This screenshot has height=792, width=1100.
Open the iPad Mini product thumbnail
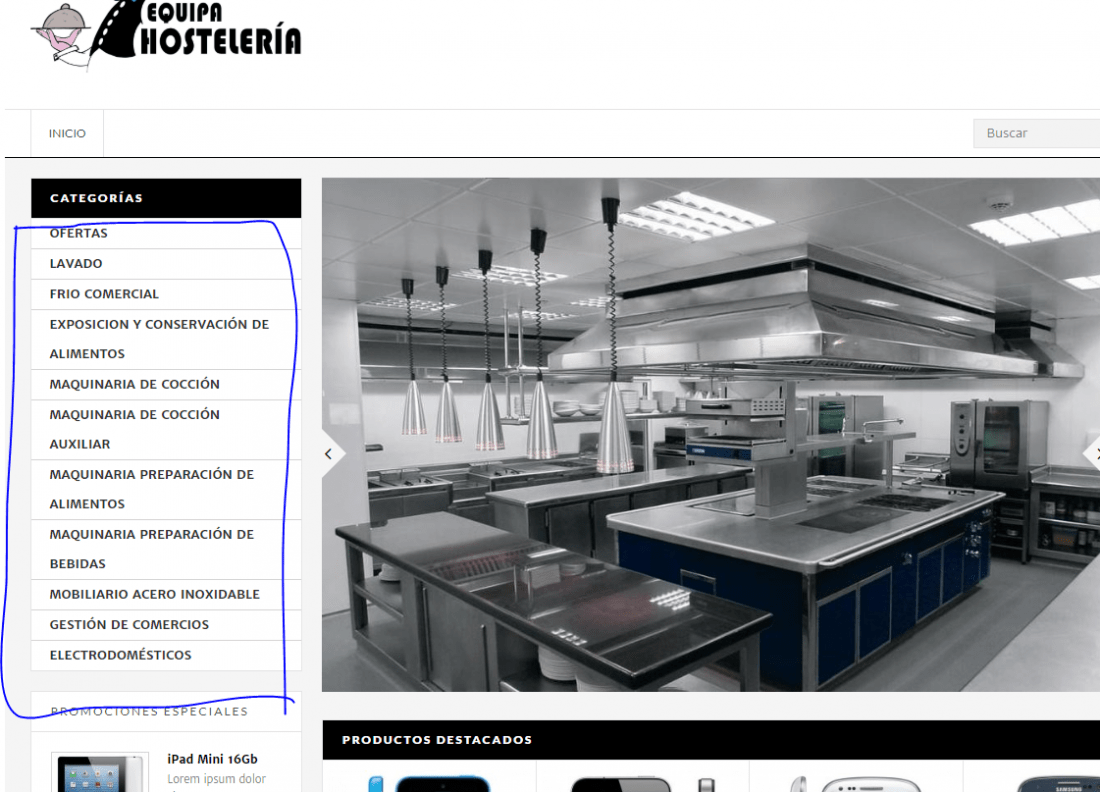[100, 773]
